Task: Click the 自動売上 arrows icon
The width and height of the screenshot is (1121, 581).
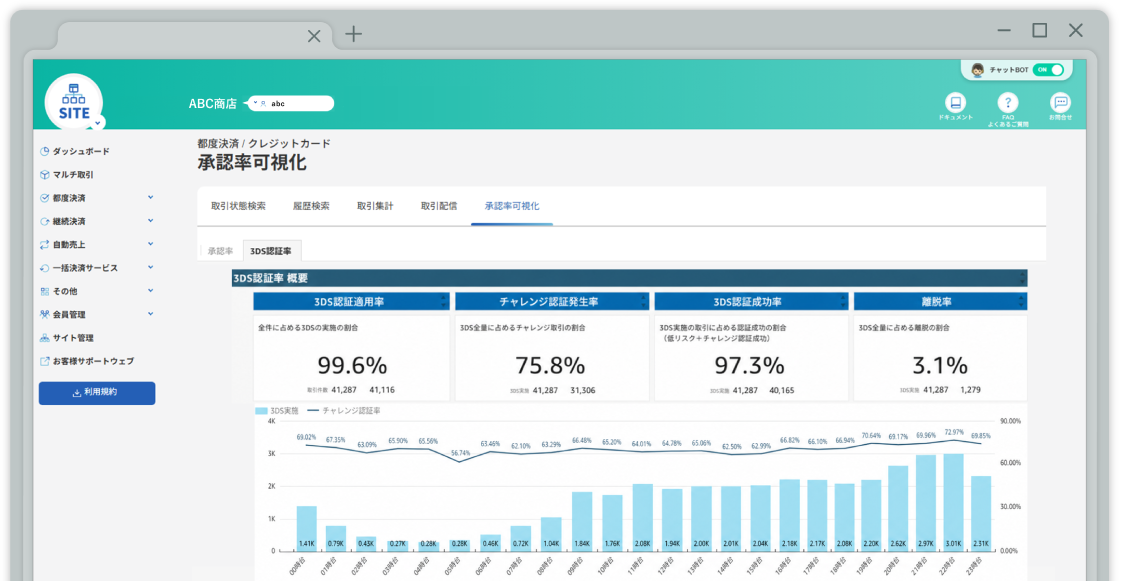Action: click(x=44, y=244)
